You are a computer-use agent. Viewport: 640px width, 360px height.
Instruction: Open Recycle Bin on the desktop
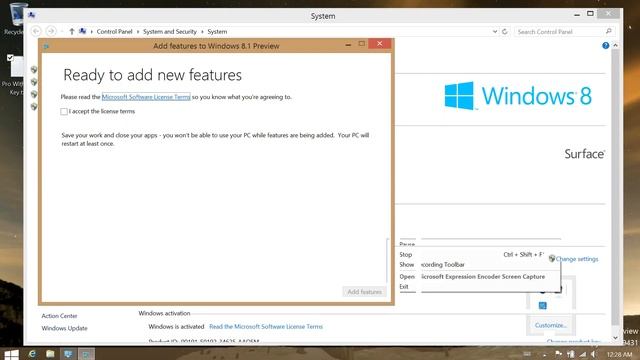point(16,19)
